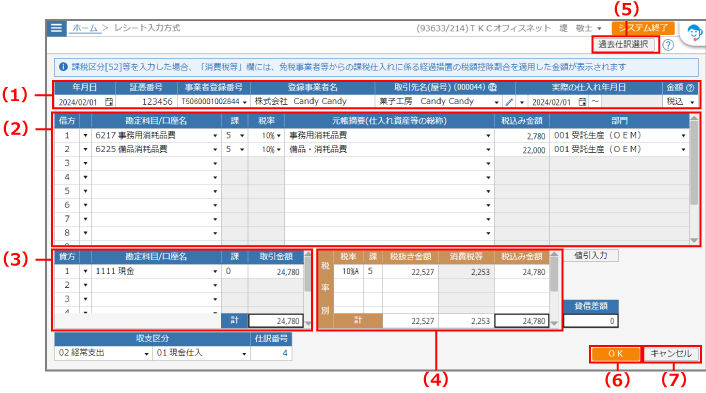This screenshot has height=393, width=706.
Task: Click 税込み金額 cell showing 2,780
Action: click(521, 136)
